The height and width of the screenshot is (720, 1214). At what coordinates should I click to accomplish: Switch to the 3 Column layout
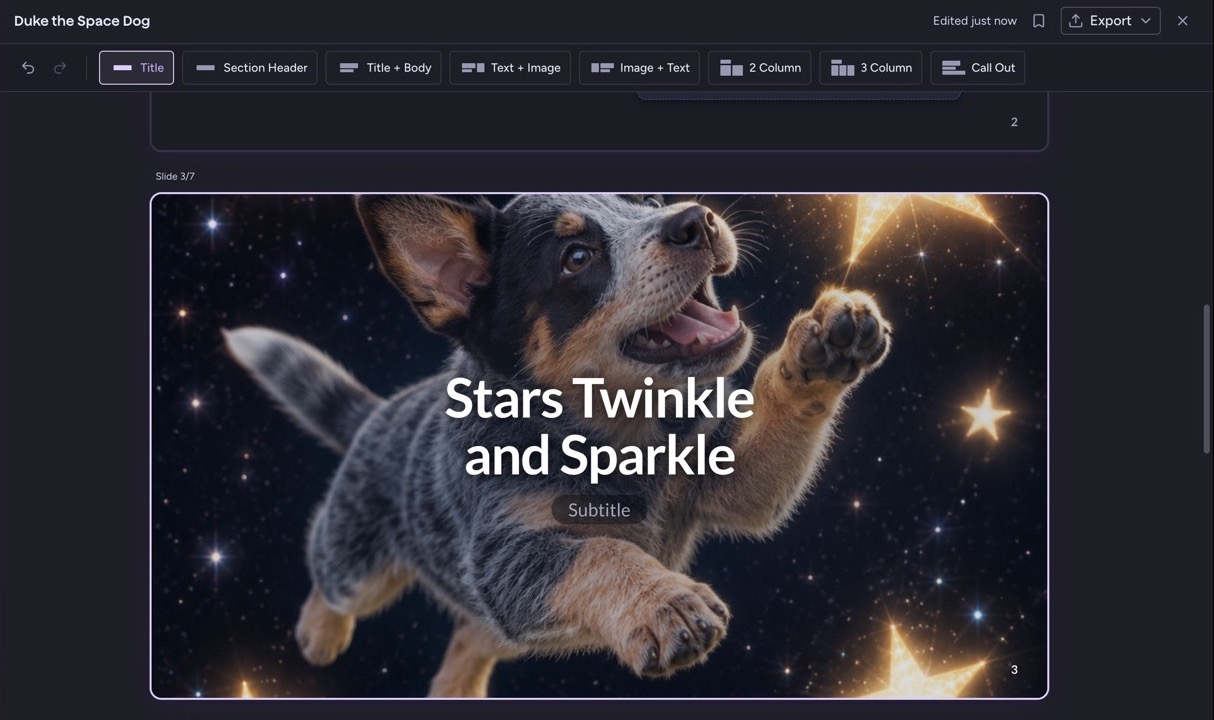(871, 68)
